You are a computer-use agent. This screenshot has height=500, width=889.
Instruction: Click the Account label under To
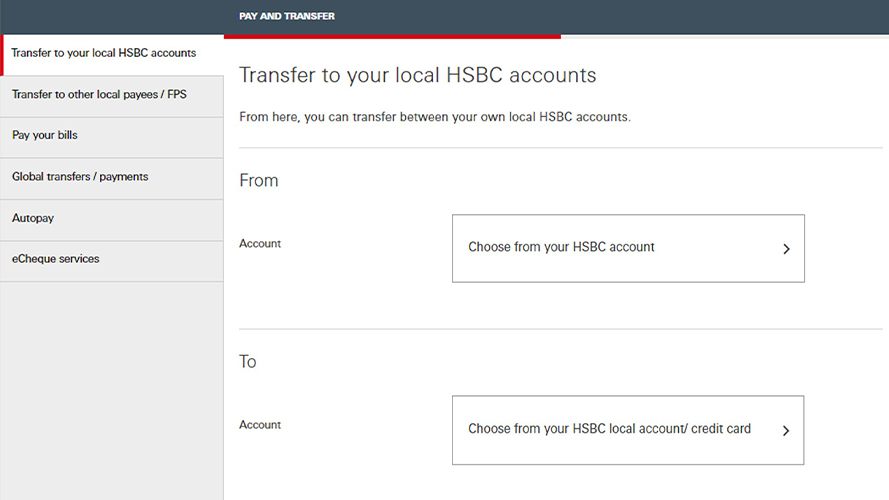click(260, 425)
